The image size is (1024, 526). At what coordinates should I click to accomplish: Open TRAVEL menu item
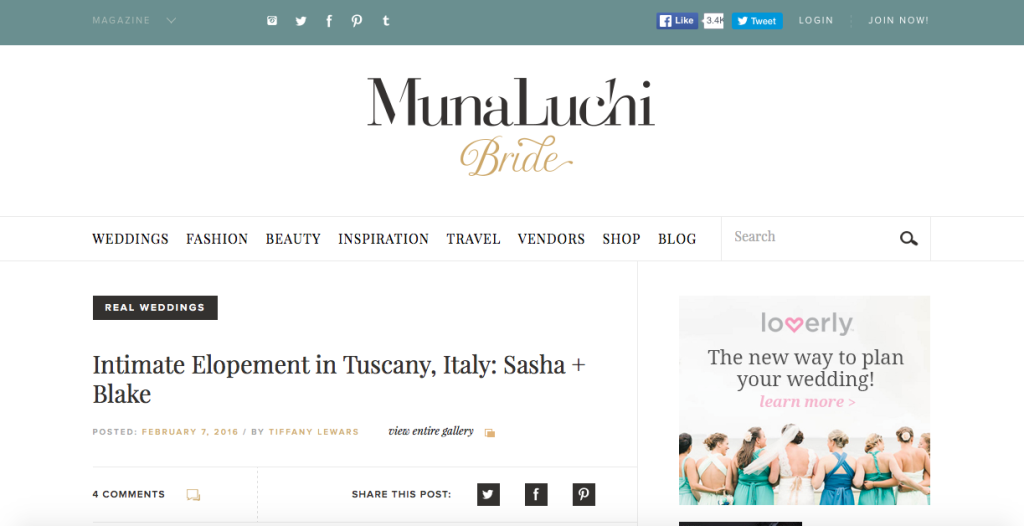pyautogui.click(x=473, y=239)
